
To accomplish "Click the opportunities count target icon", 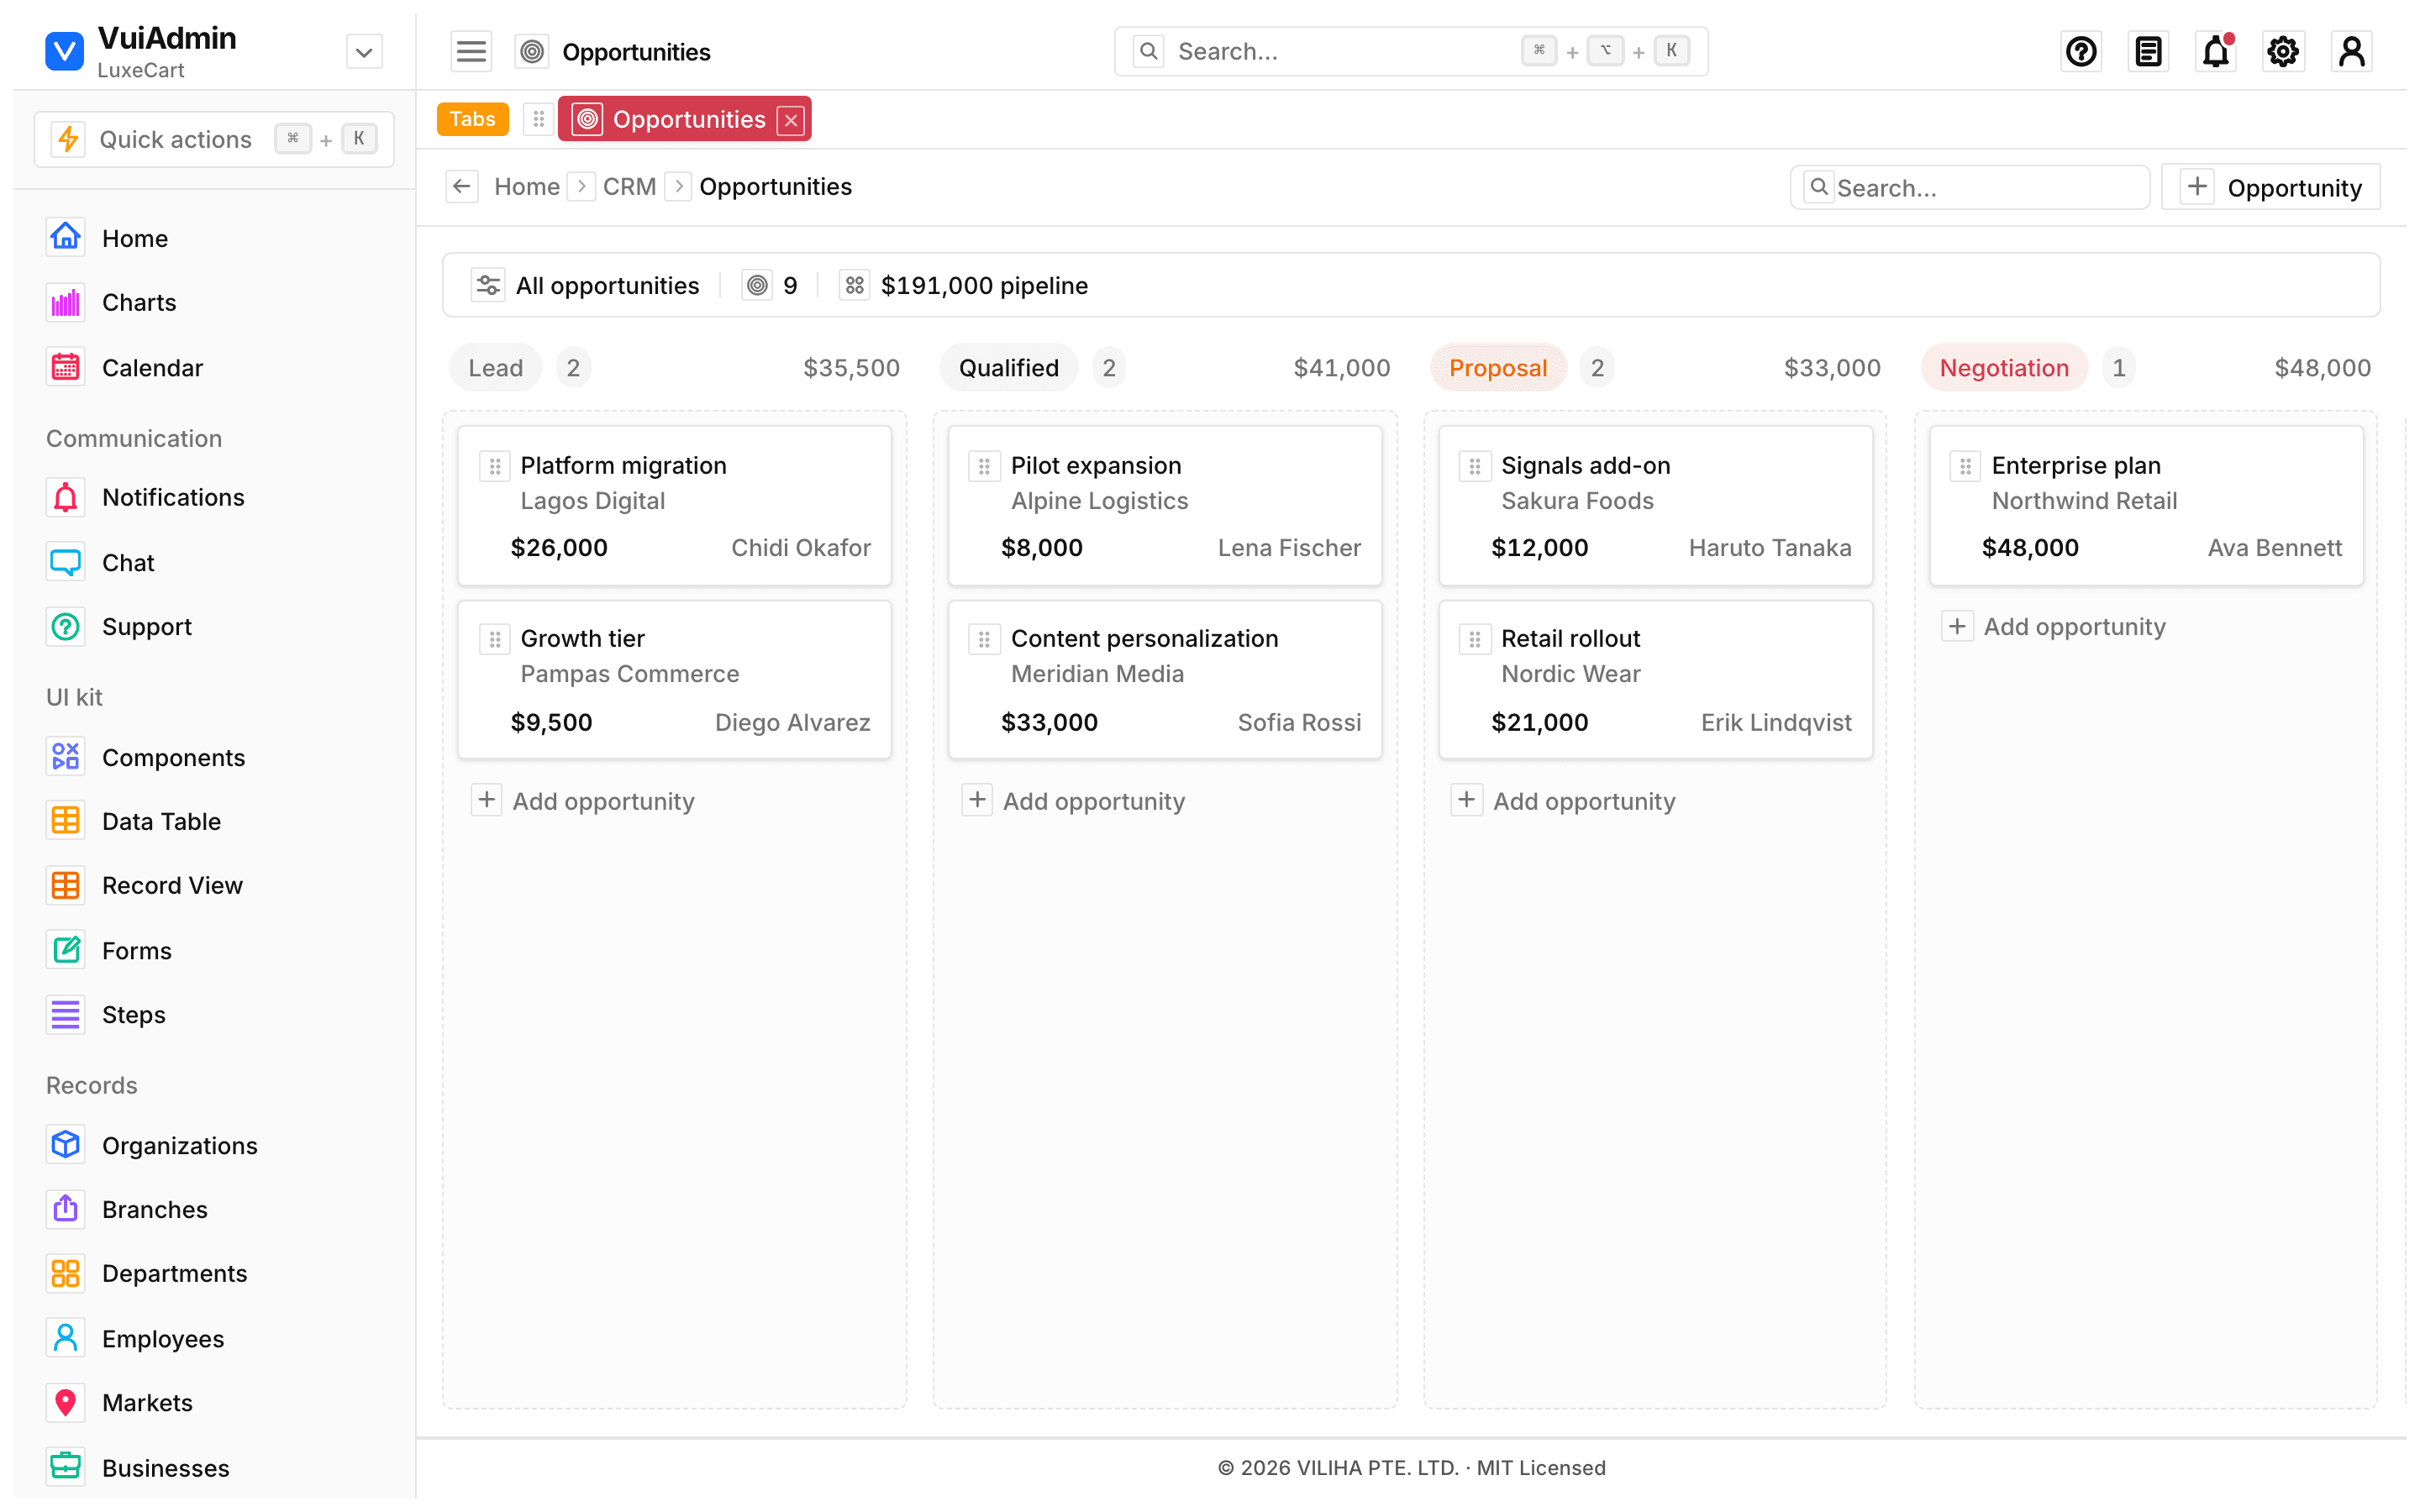I will [757, 285].
